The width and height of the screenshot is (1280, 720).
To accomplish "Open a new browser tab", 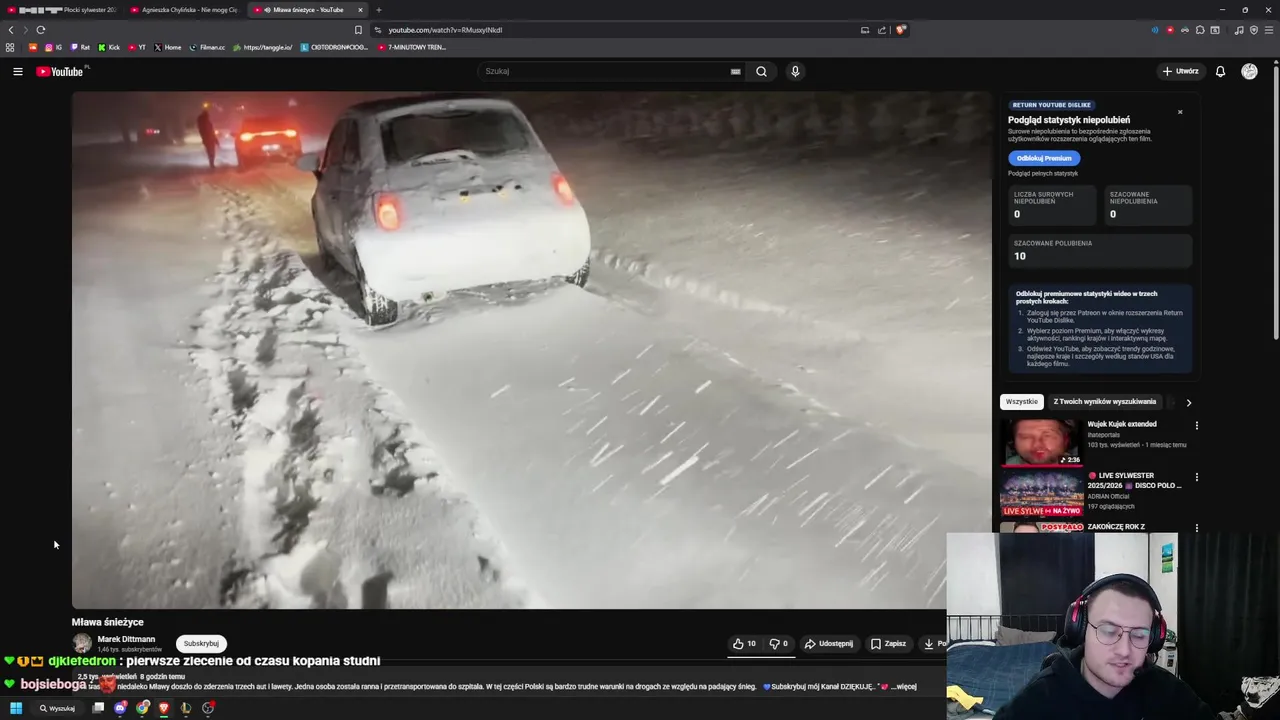I will (379, 10).
